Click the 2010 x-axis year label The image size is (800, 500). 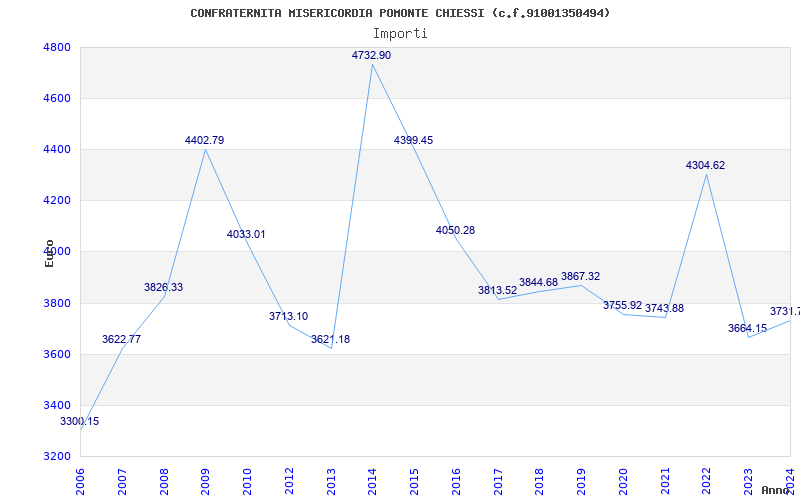pyautogui.click(x=247, y=481)
